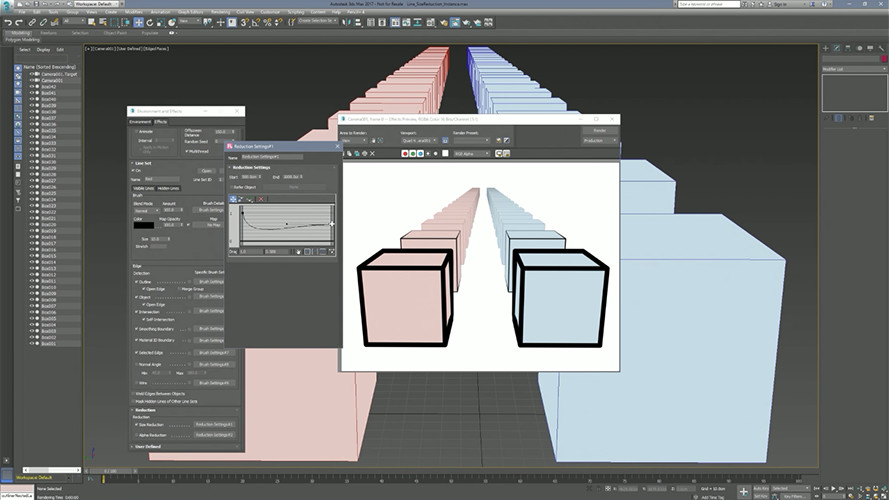Enable the Alpha Reduction checkbox
Image resolution: width=889 pixels, height=500 pixels.
137,435
